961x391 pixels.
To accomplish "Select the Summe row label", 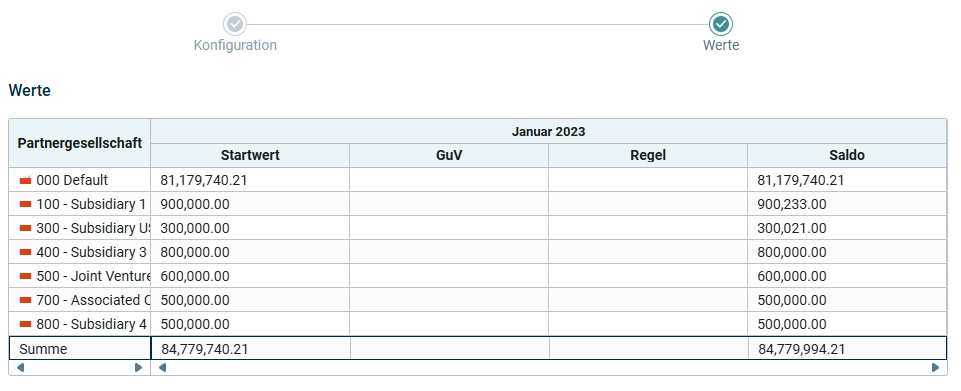I will [44, 349].
